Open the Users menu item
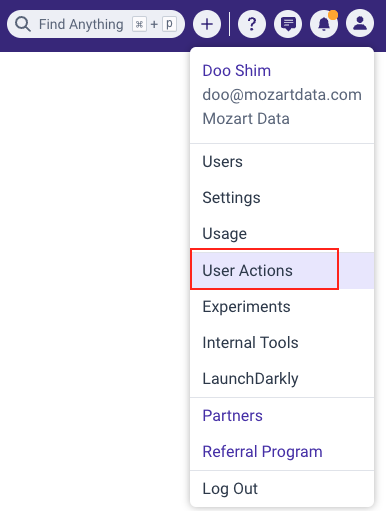The image size is (386, 511). pyautogui.click(x=282, y=162)
